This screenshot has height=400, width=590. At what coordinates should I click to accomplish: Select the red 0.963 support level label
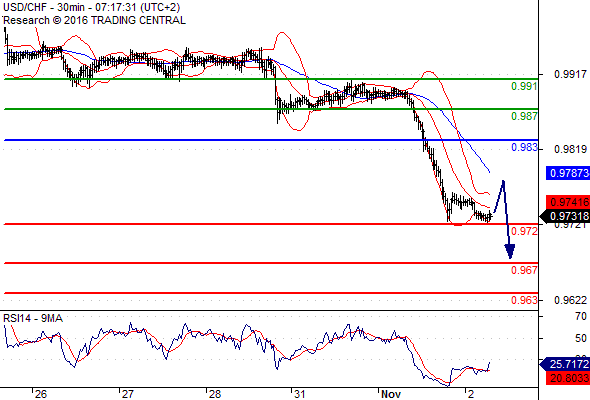point(524,300)
